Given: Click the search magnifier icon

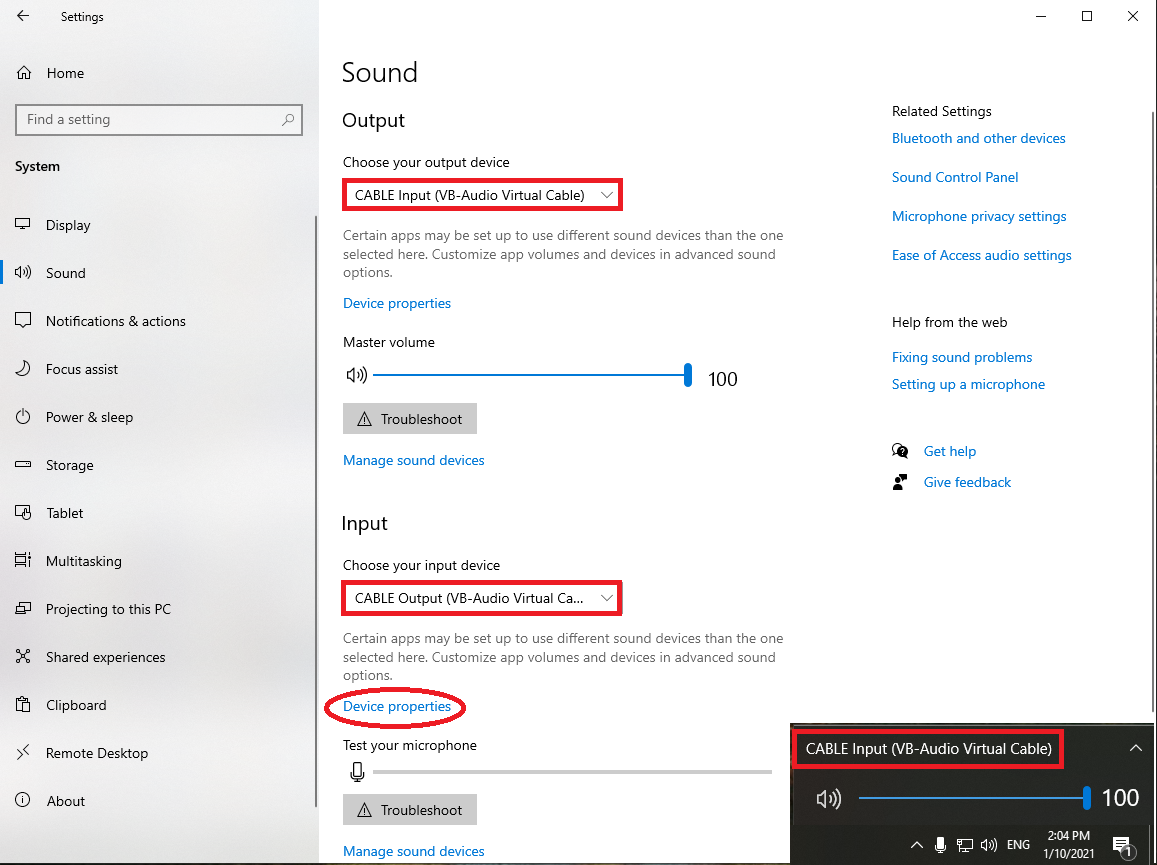Looking at the screenshot, I should pos(288,120).
